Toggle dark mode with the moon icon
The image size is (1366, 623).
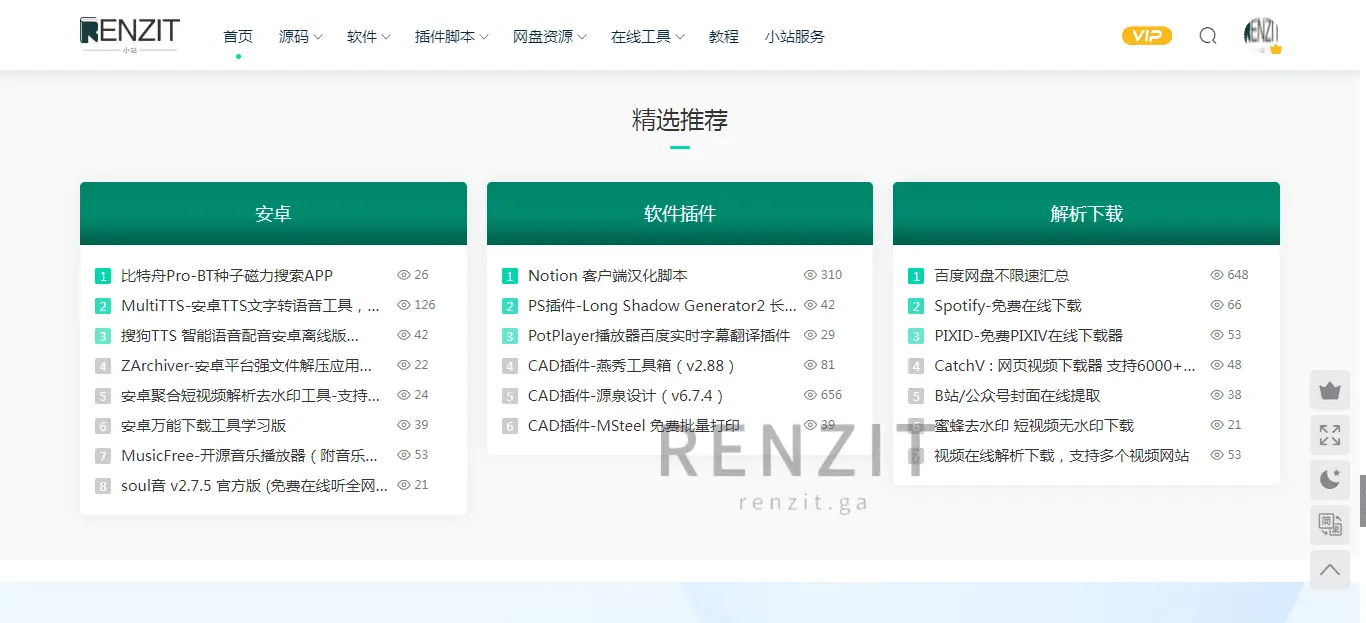pyautogui.click(x=1329, y=480)
